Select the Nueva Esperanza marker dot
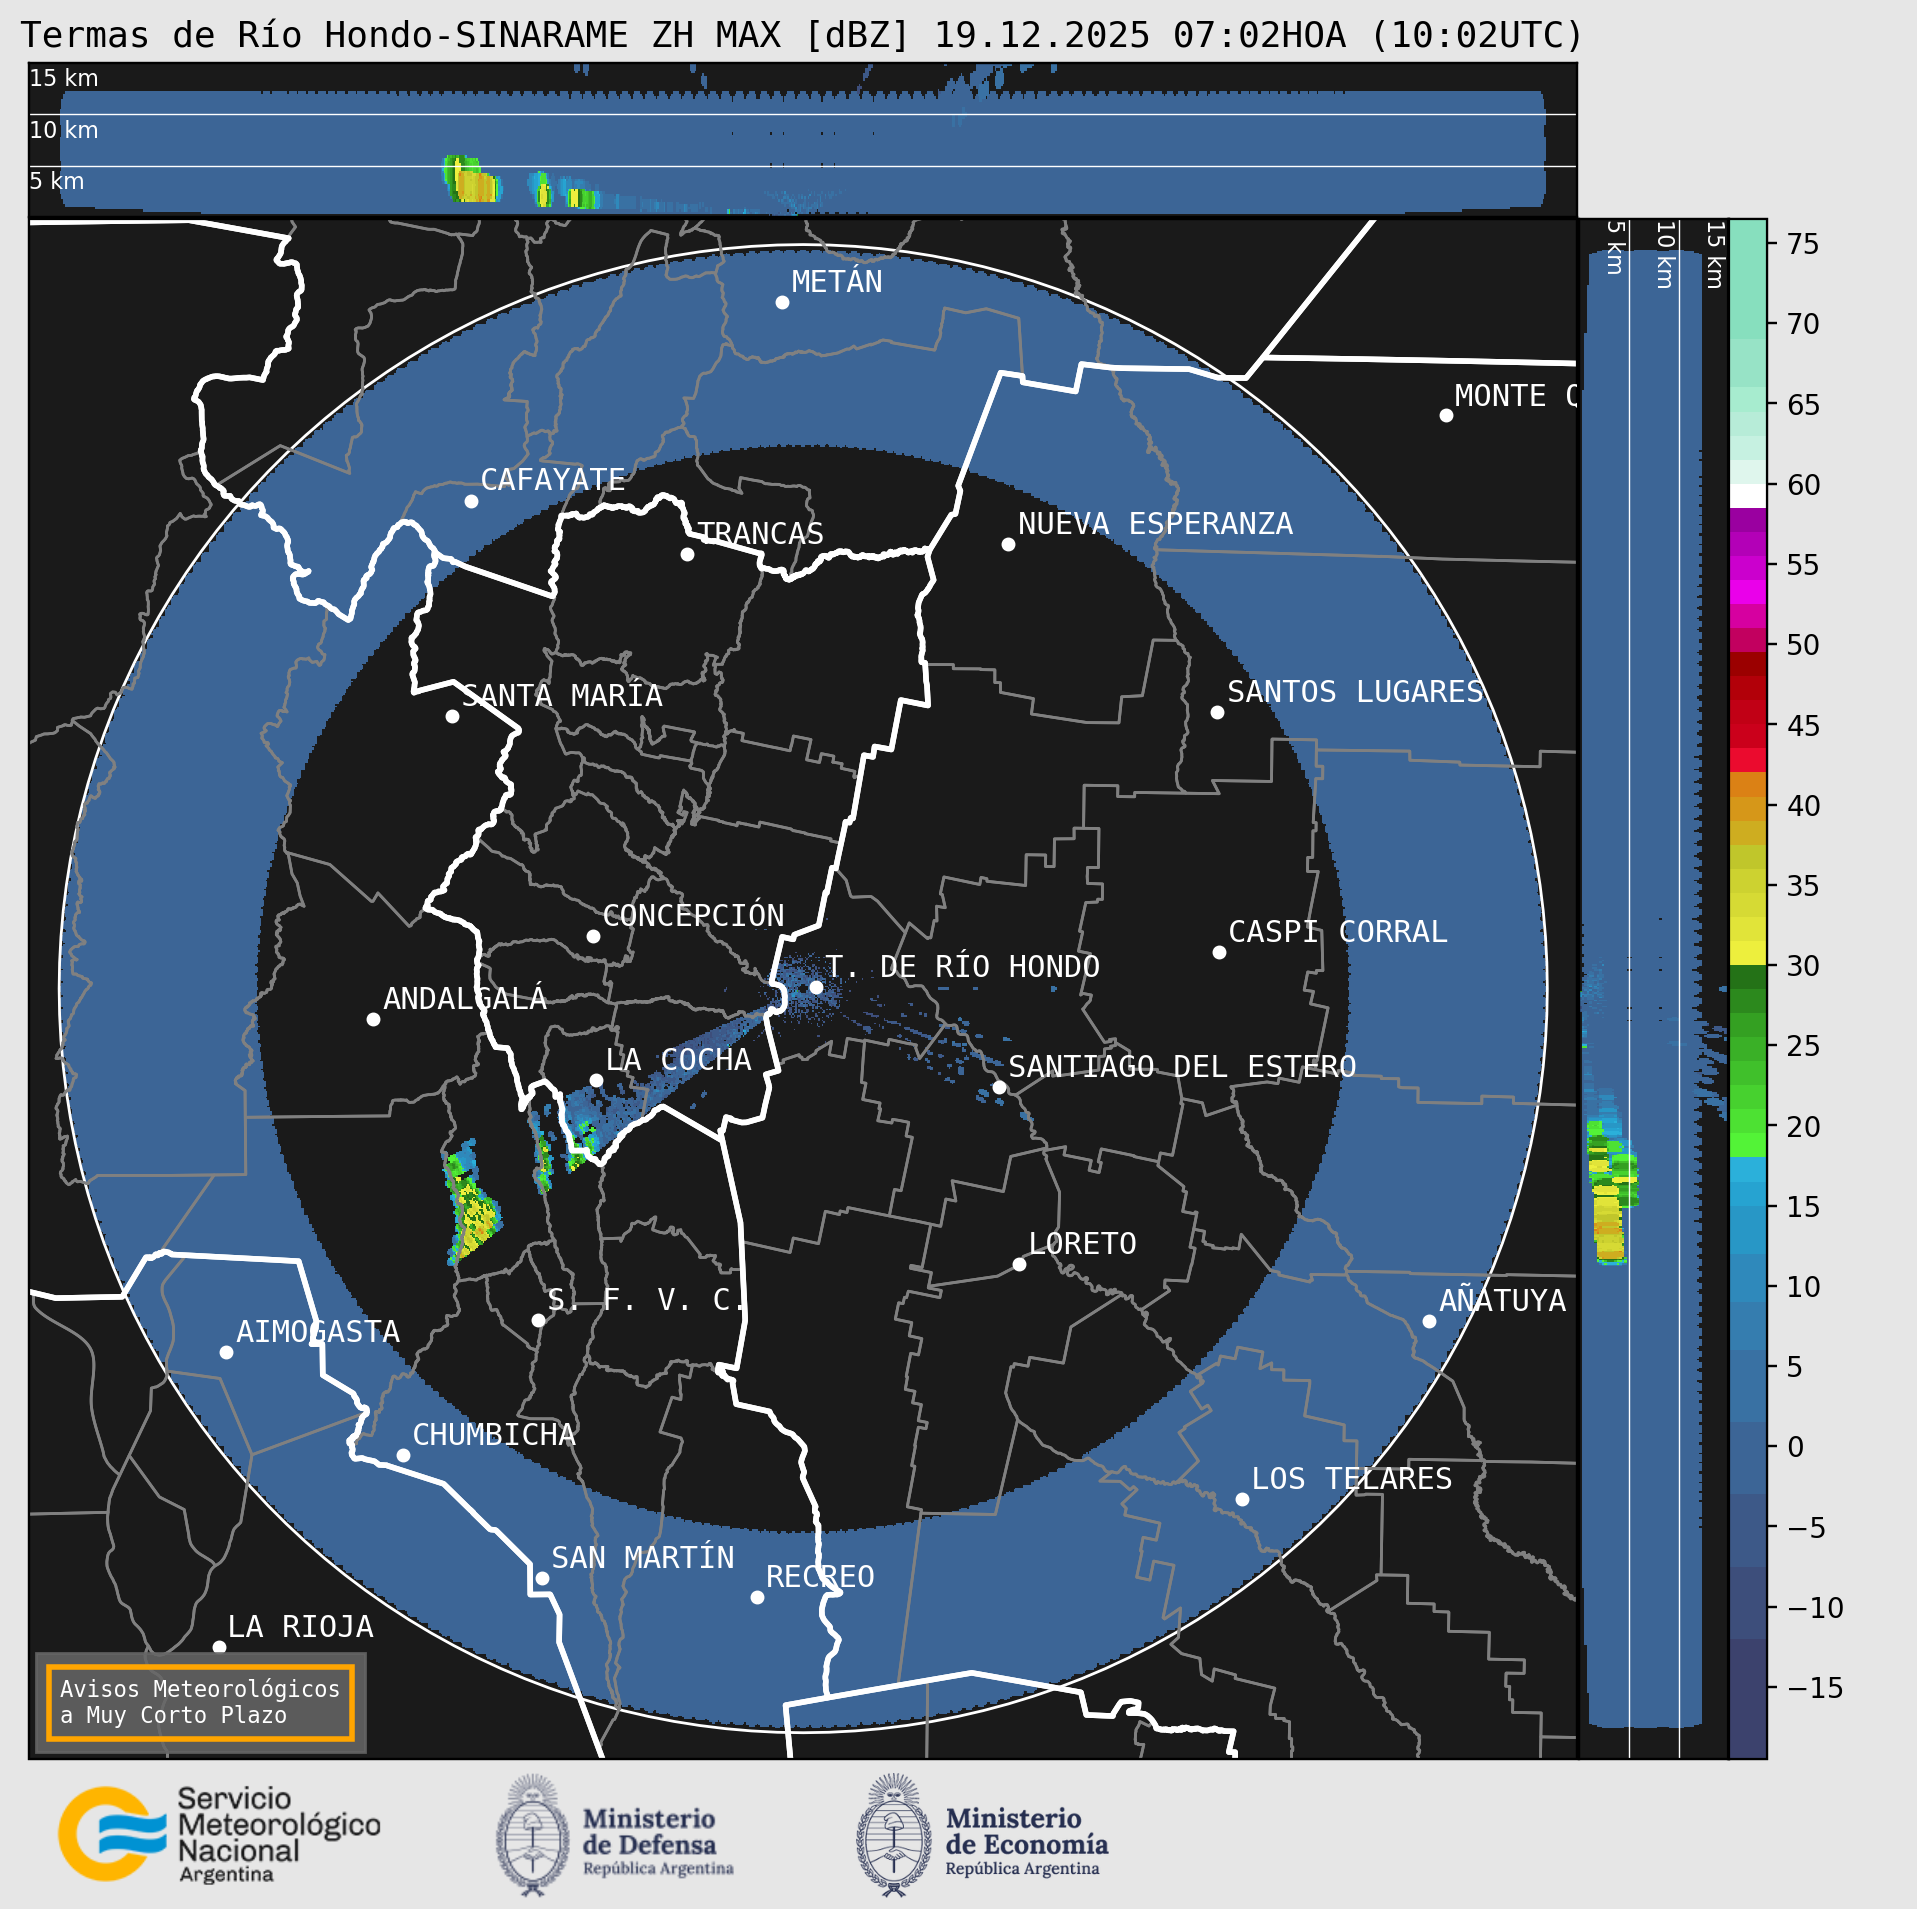The width and height of the screenshot is (1917, 1909). pyautogui.click(x=1008, y=545)
